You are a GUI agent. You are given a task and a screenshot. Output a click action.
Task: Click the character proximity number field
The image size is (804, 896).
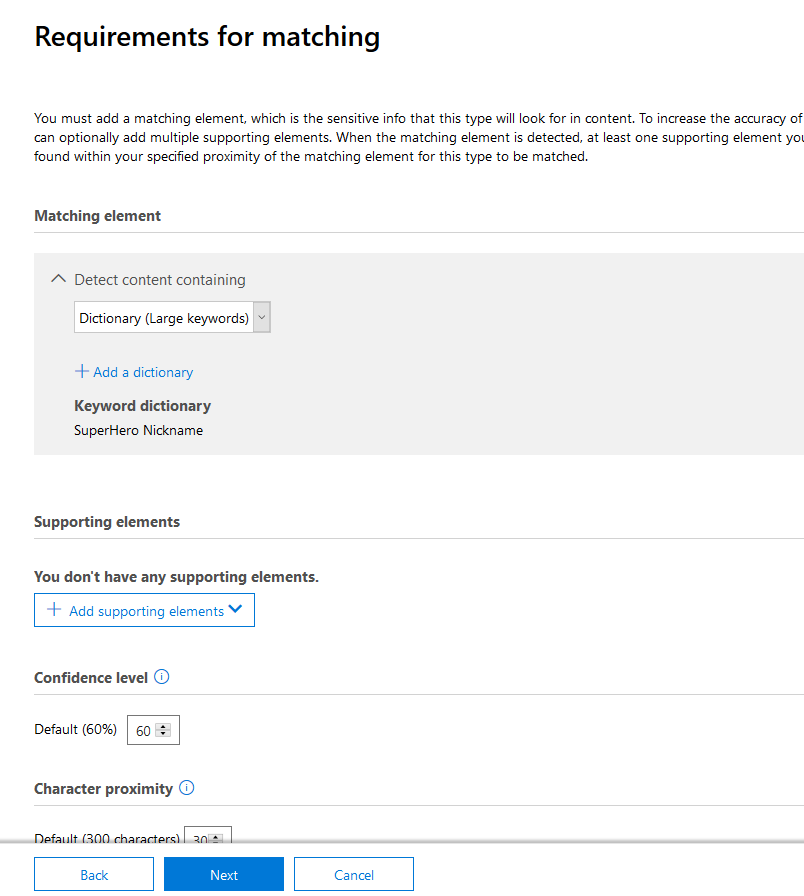199,838
